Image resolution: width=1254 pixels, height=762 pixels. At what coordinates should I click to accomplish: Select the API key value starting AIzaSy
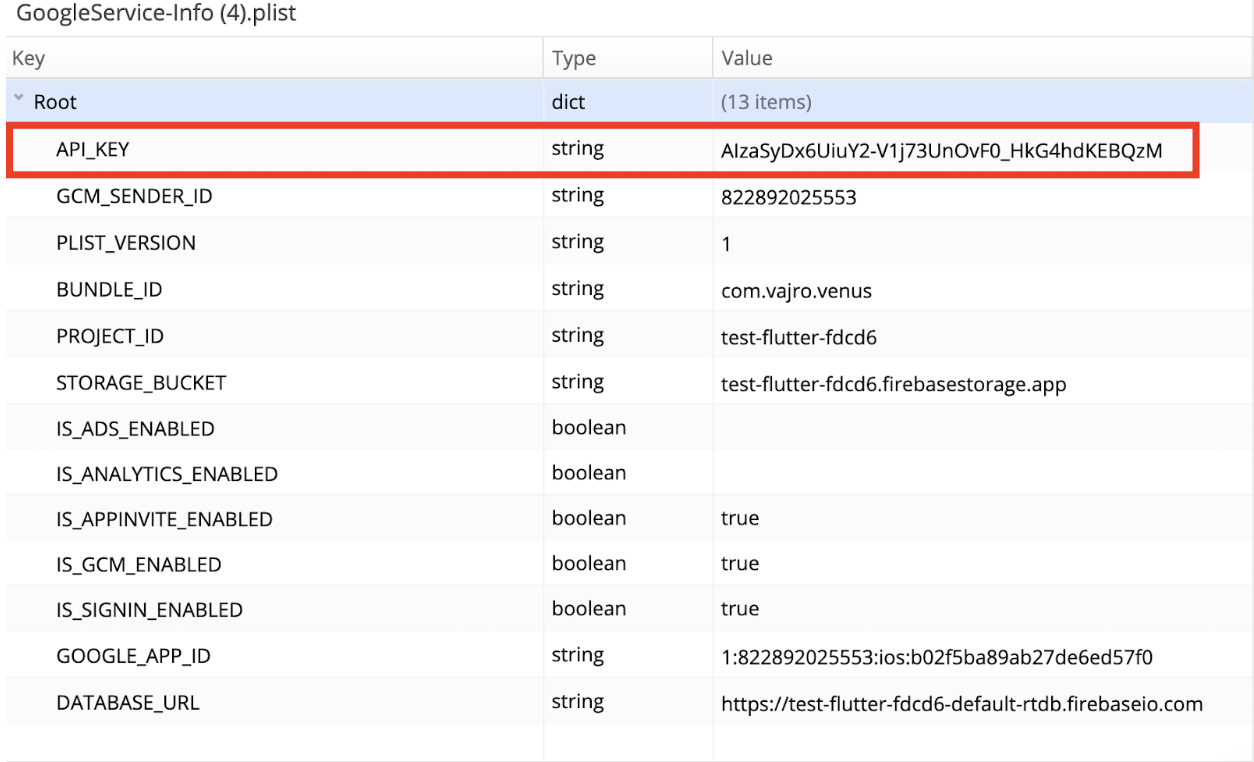(x=942, y=151)
